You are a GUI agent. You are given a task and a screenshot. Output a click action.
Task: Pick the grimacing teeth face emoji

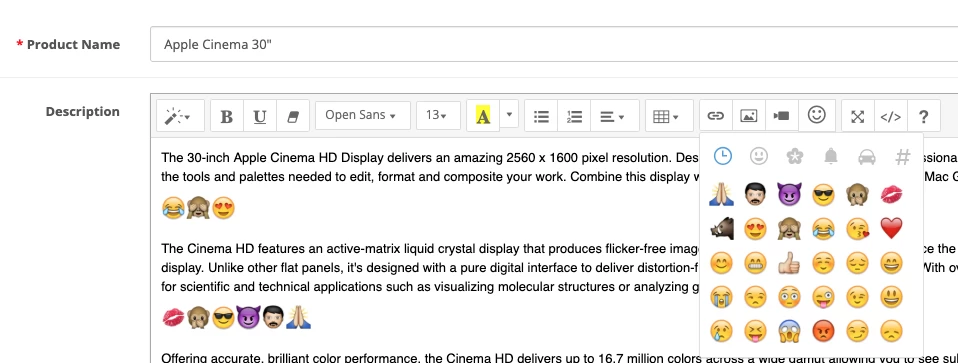pos(756,263)
